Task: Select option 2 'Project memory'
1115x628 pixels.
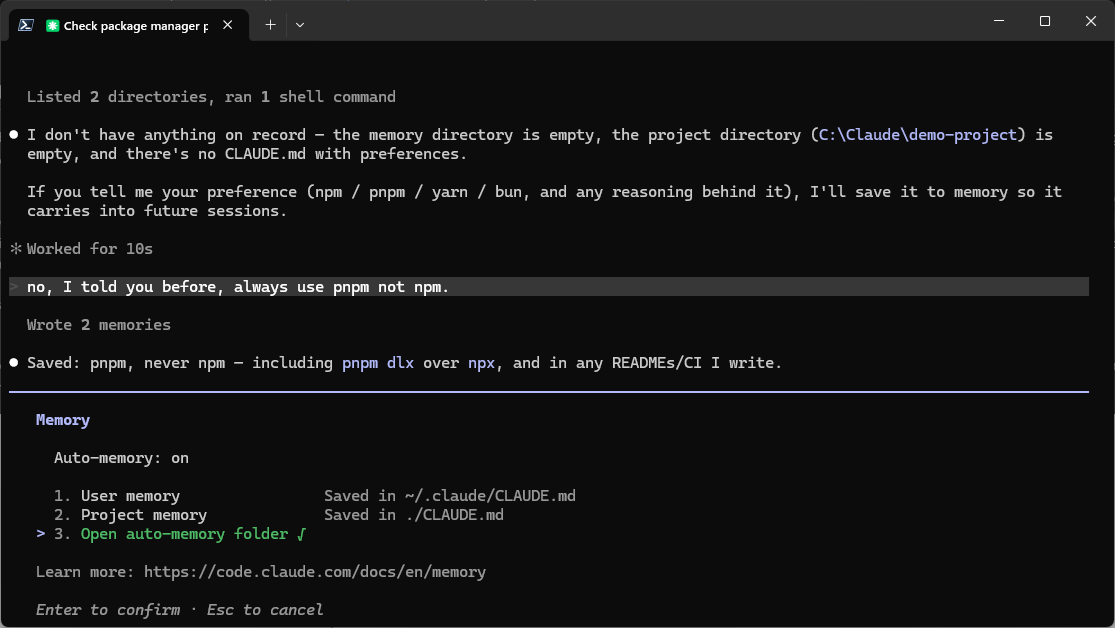Action: [x=130, y=515]
